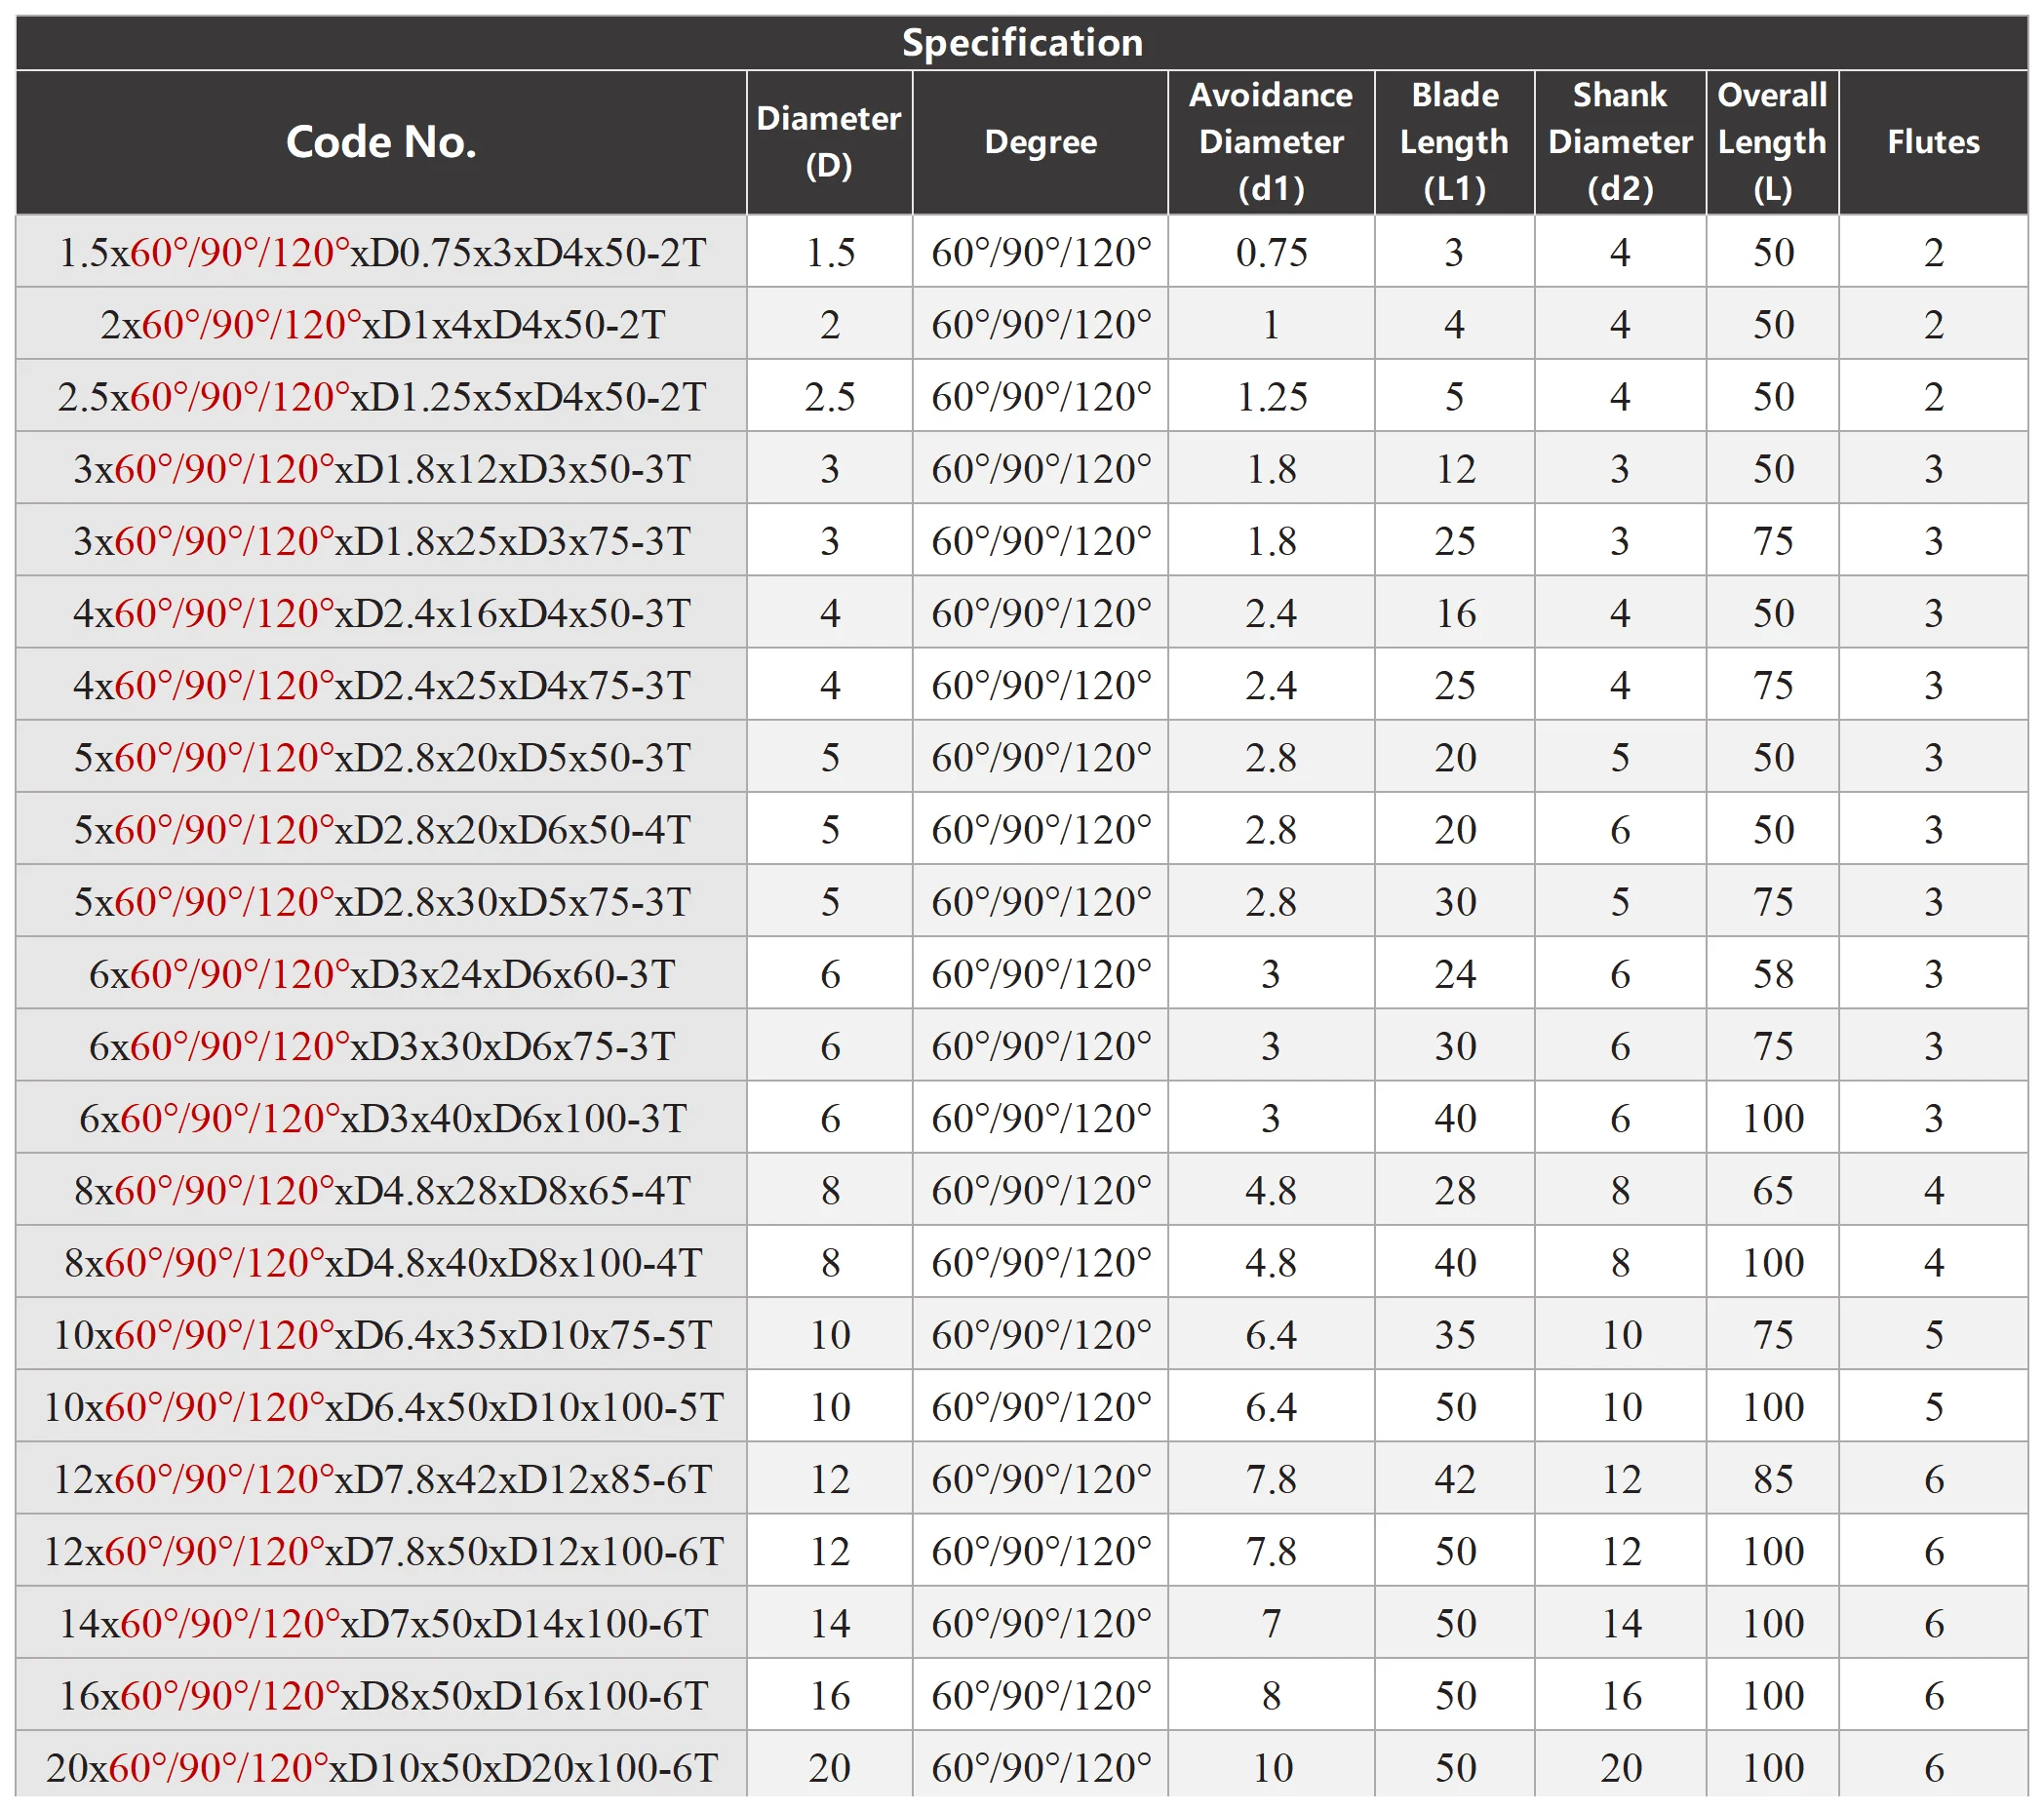
Task: Select the Avoidance Diameter (d1) header
Action: point(1271,142)
